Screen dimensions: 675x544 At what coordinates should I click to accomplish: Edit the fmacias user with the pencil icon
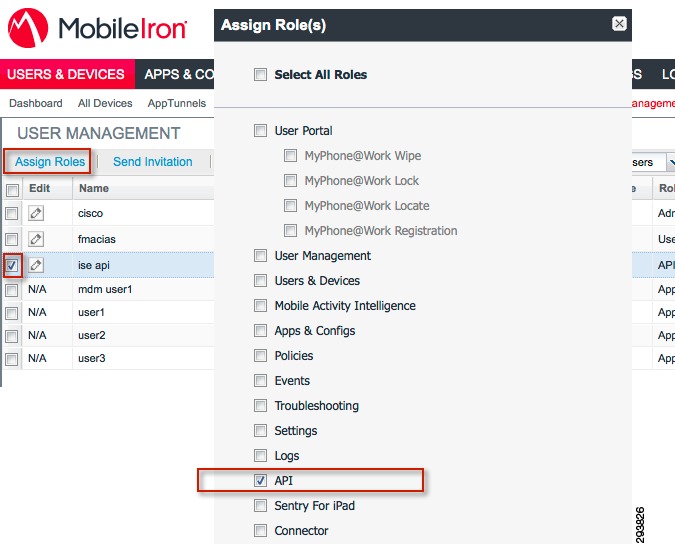tap(36, 239)
